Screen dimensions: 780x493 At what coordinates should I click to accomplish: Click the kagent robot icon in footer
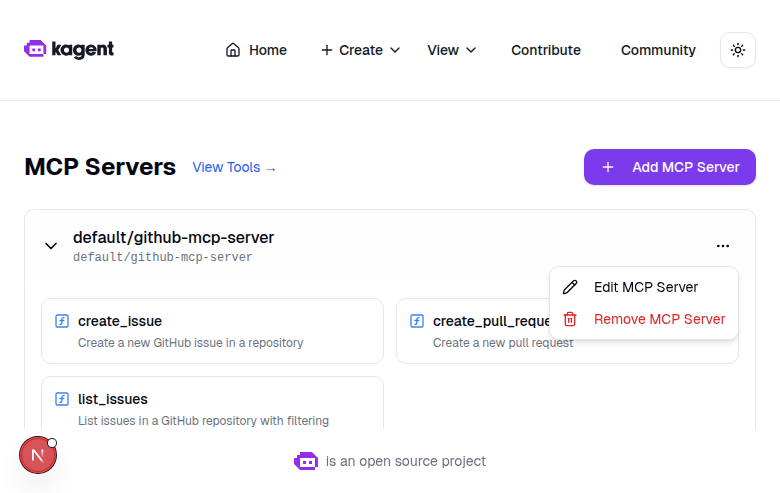point(306,461)
